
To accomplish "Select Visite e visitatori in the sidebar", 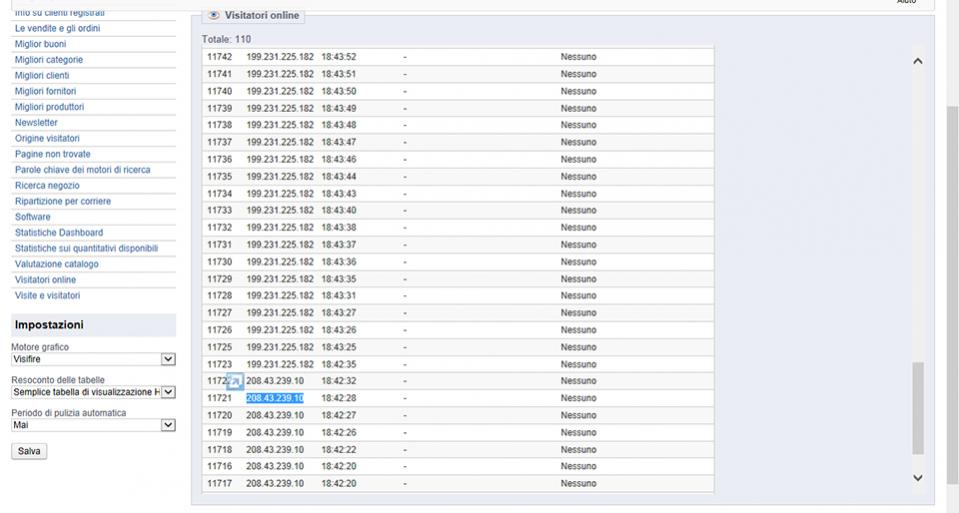I will click(x=47, y=296).
